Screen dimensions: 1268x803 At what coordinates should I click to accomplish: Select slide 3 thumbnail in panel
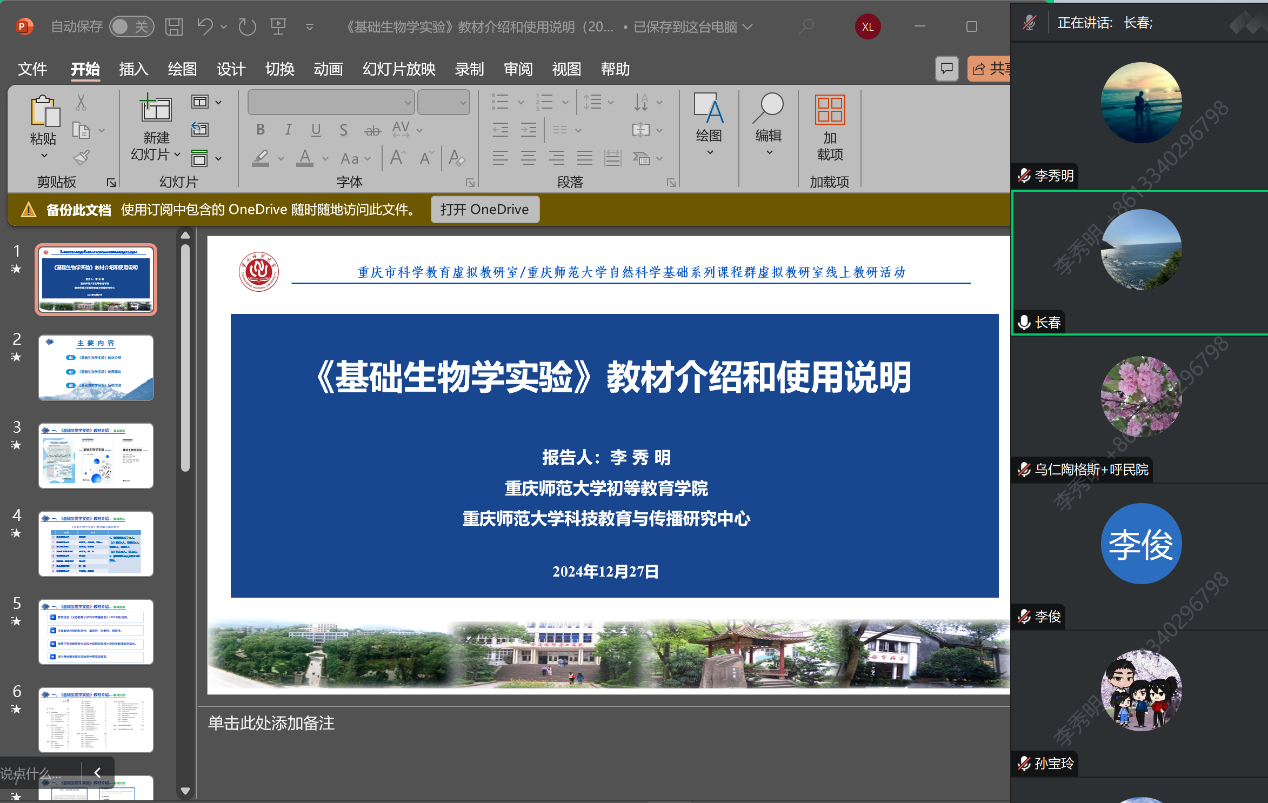point(96,455)
